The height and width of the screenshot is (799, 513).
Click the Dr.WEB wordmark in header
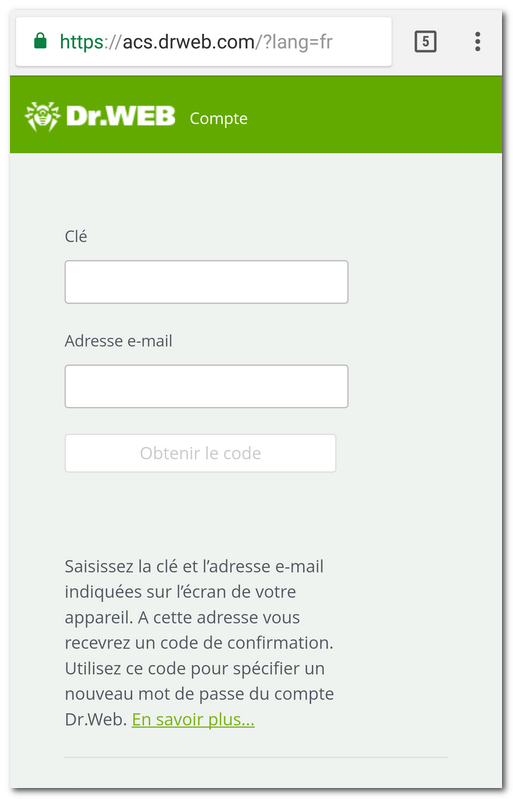click(x=121, y=117)
